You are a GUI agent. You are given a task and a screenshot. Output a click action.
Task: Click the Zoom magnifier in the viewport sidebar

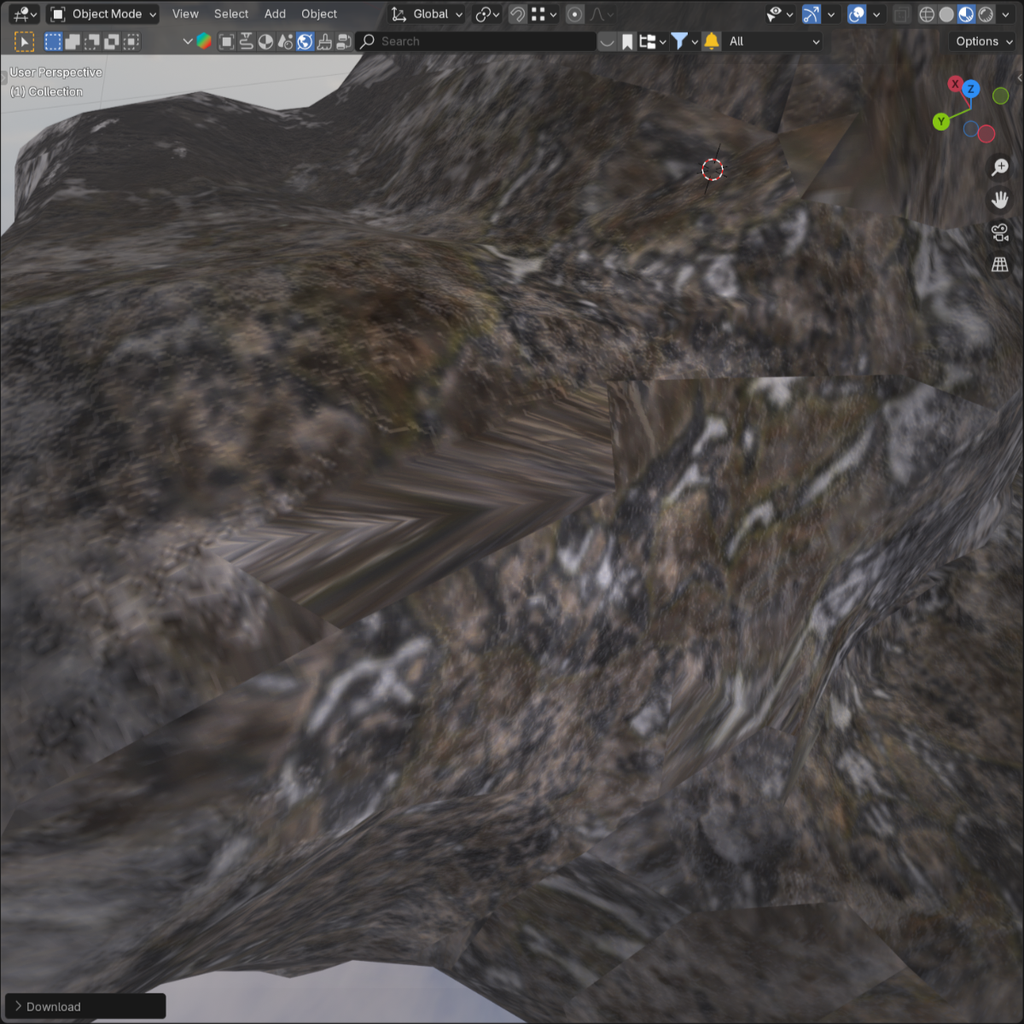pyautogui.click(x=1000, y=167)
